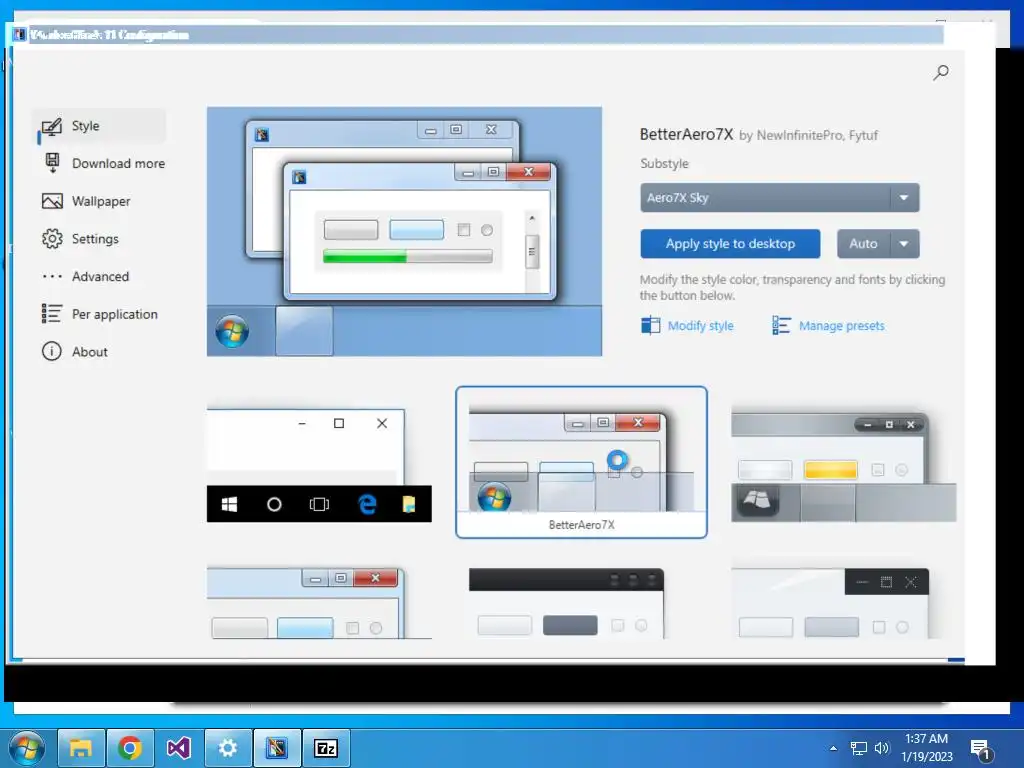Viewport: 1024px width, 768px height.
Task: Click the Download more save icon
Action: coord(52,163)
